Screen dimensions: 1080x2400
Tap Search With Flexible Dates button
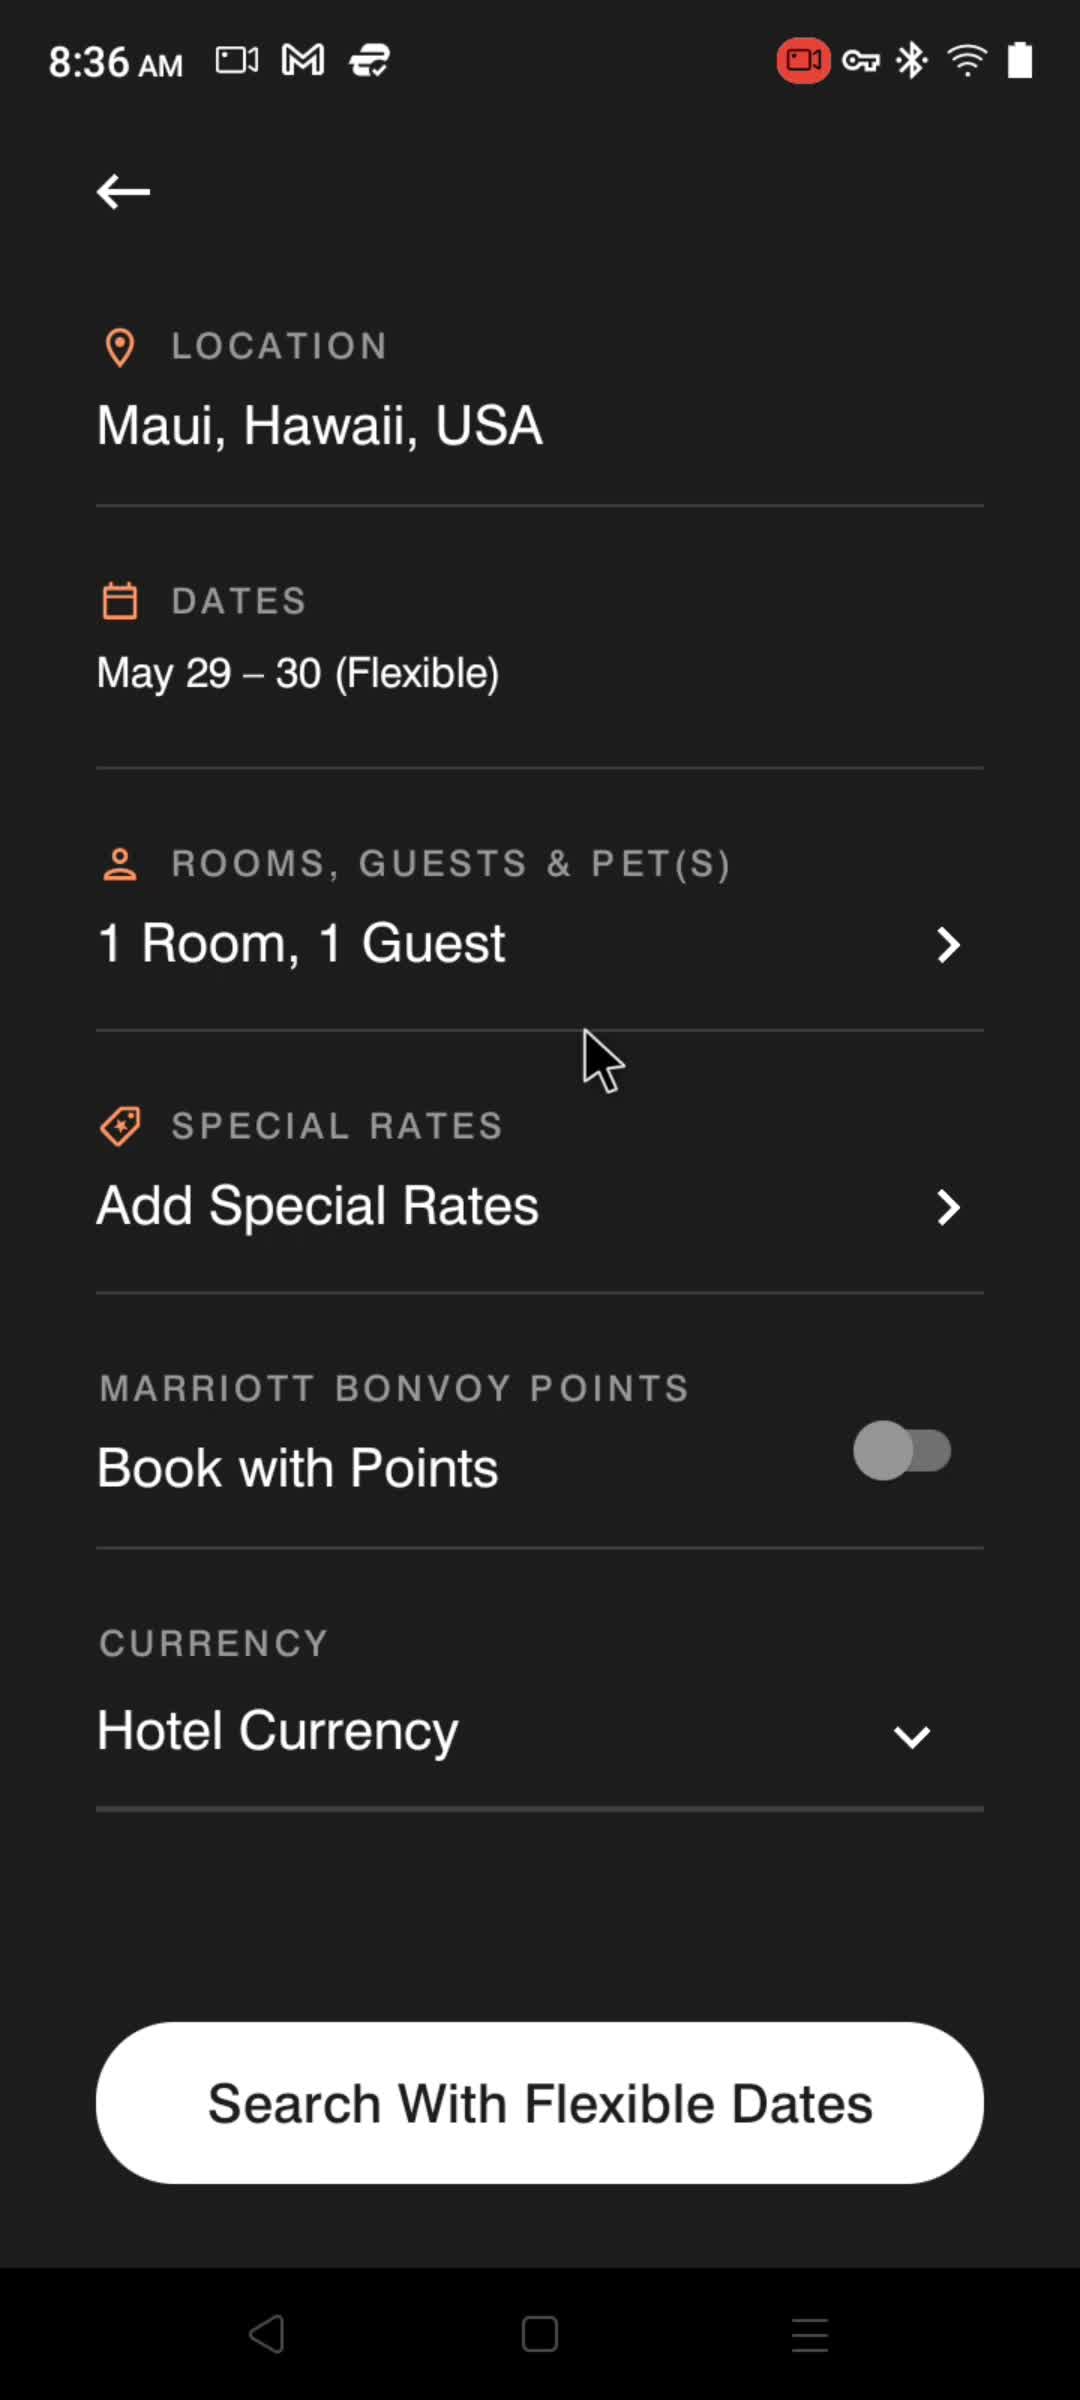540,2103
